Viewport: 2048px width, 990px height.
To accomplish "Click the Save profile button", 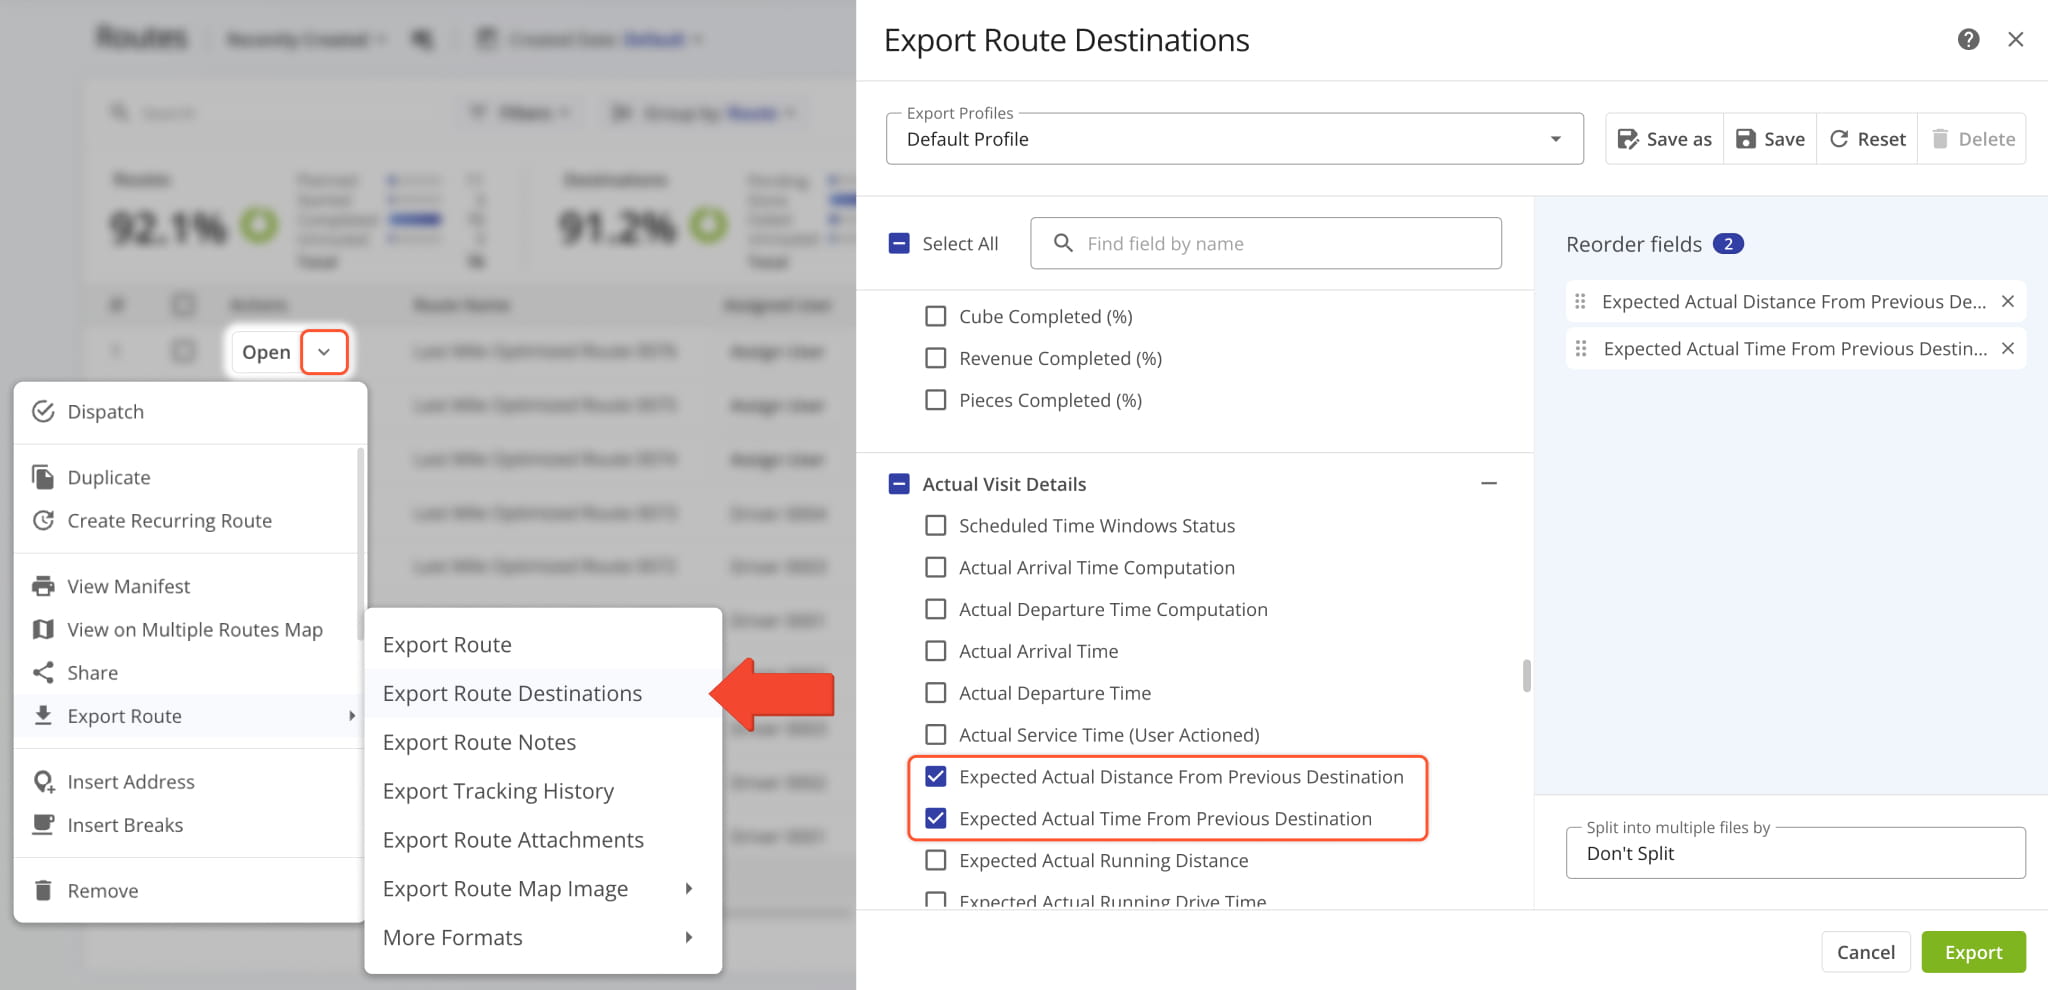I will [1770, 139].
